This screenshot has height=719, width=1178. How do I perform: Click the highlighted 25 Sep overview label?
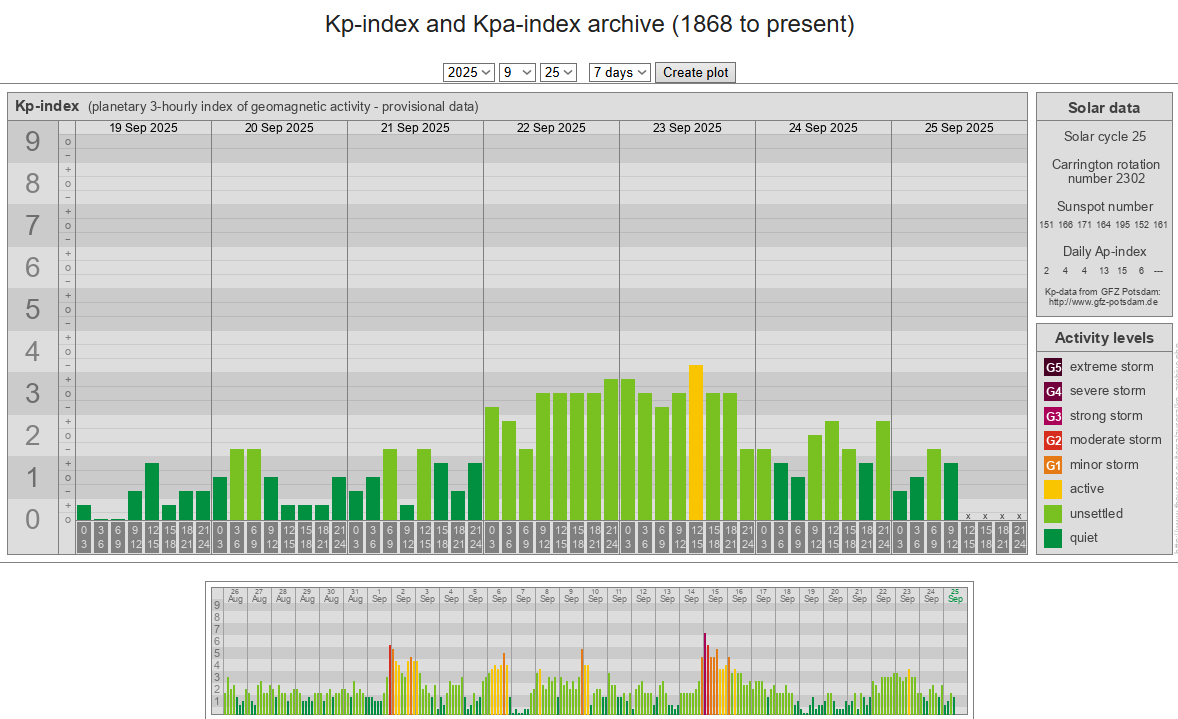pyautogui.click(x=955, y=596)
